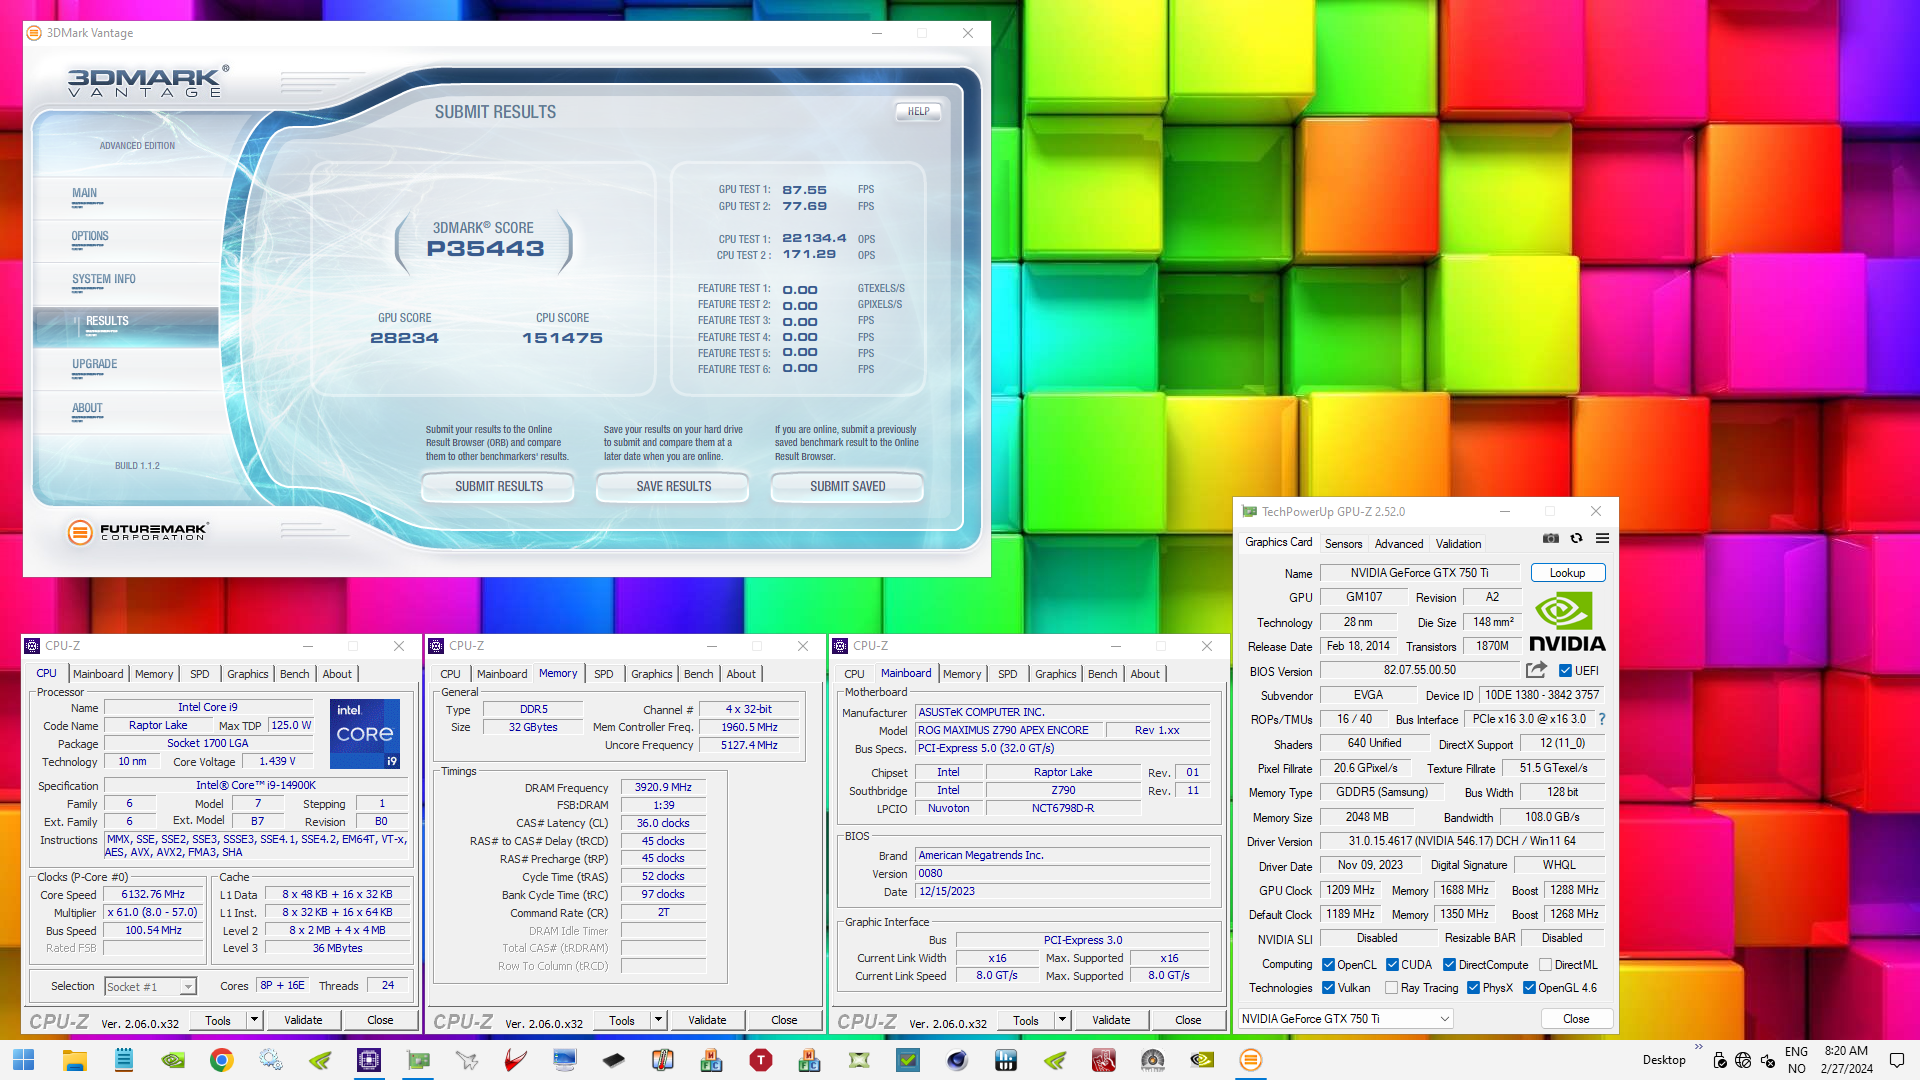Open Main in the 3DMark sidebar
The height and width of the screenshot is (1080, 1920).
point(126,196)
